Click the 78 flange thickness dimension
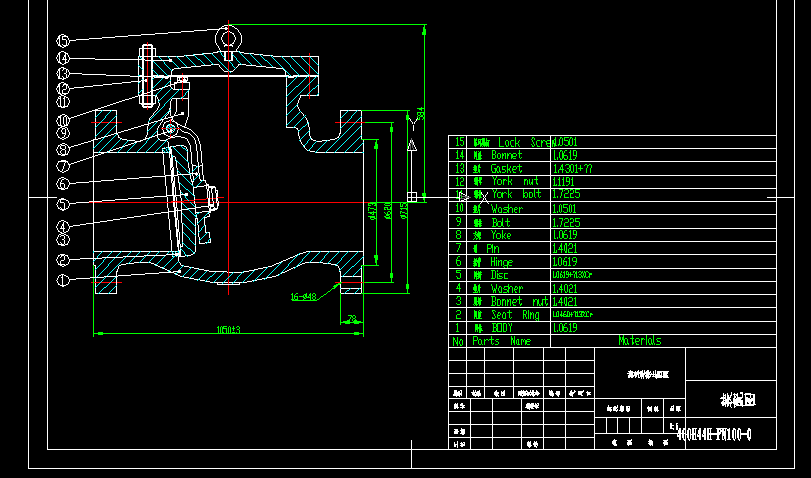Image resolution: width=811 pixels, height=478 pixels. (x=350, y=320)
